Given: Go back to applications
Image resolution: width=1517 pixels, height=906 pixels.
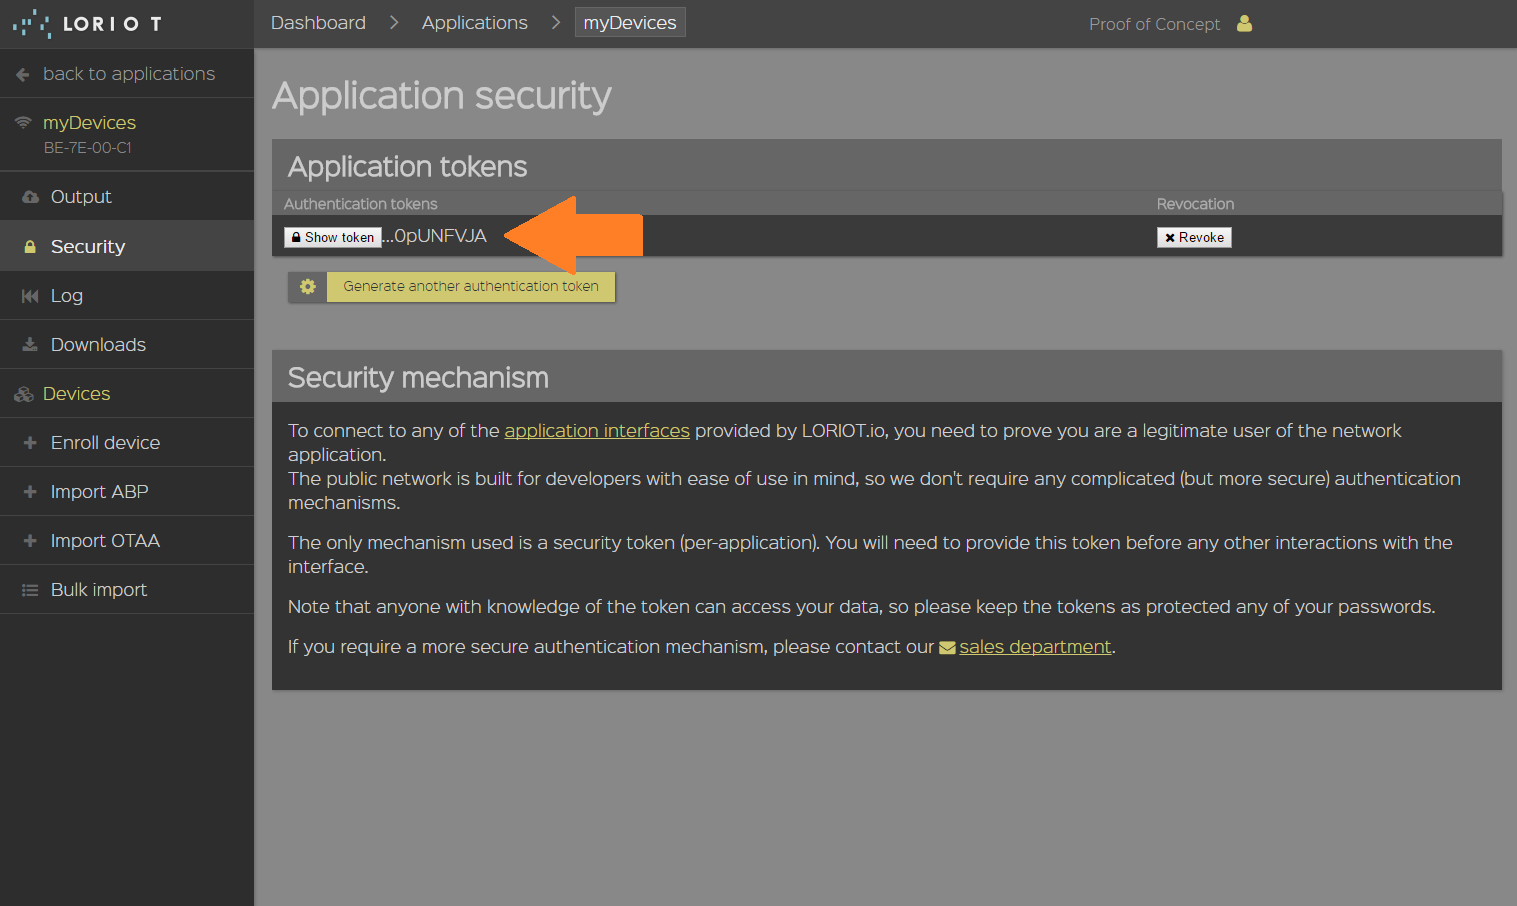Looking at the screenshot, I should (127, 73).
